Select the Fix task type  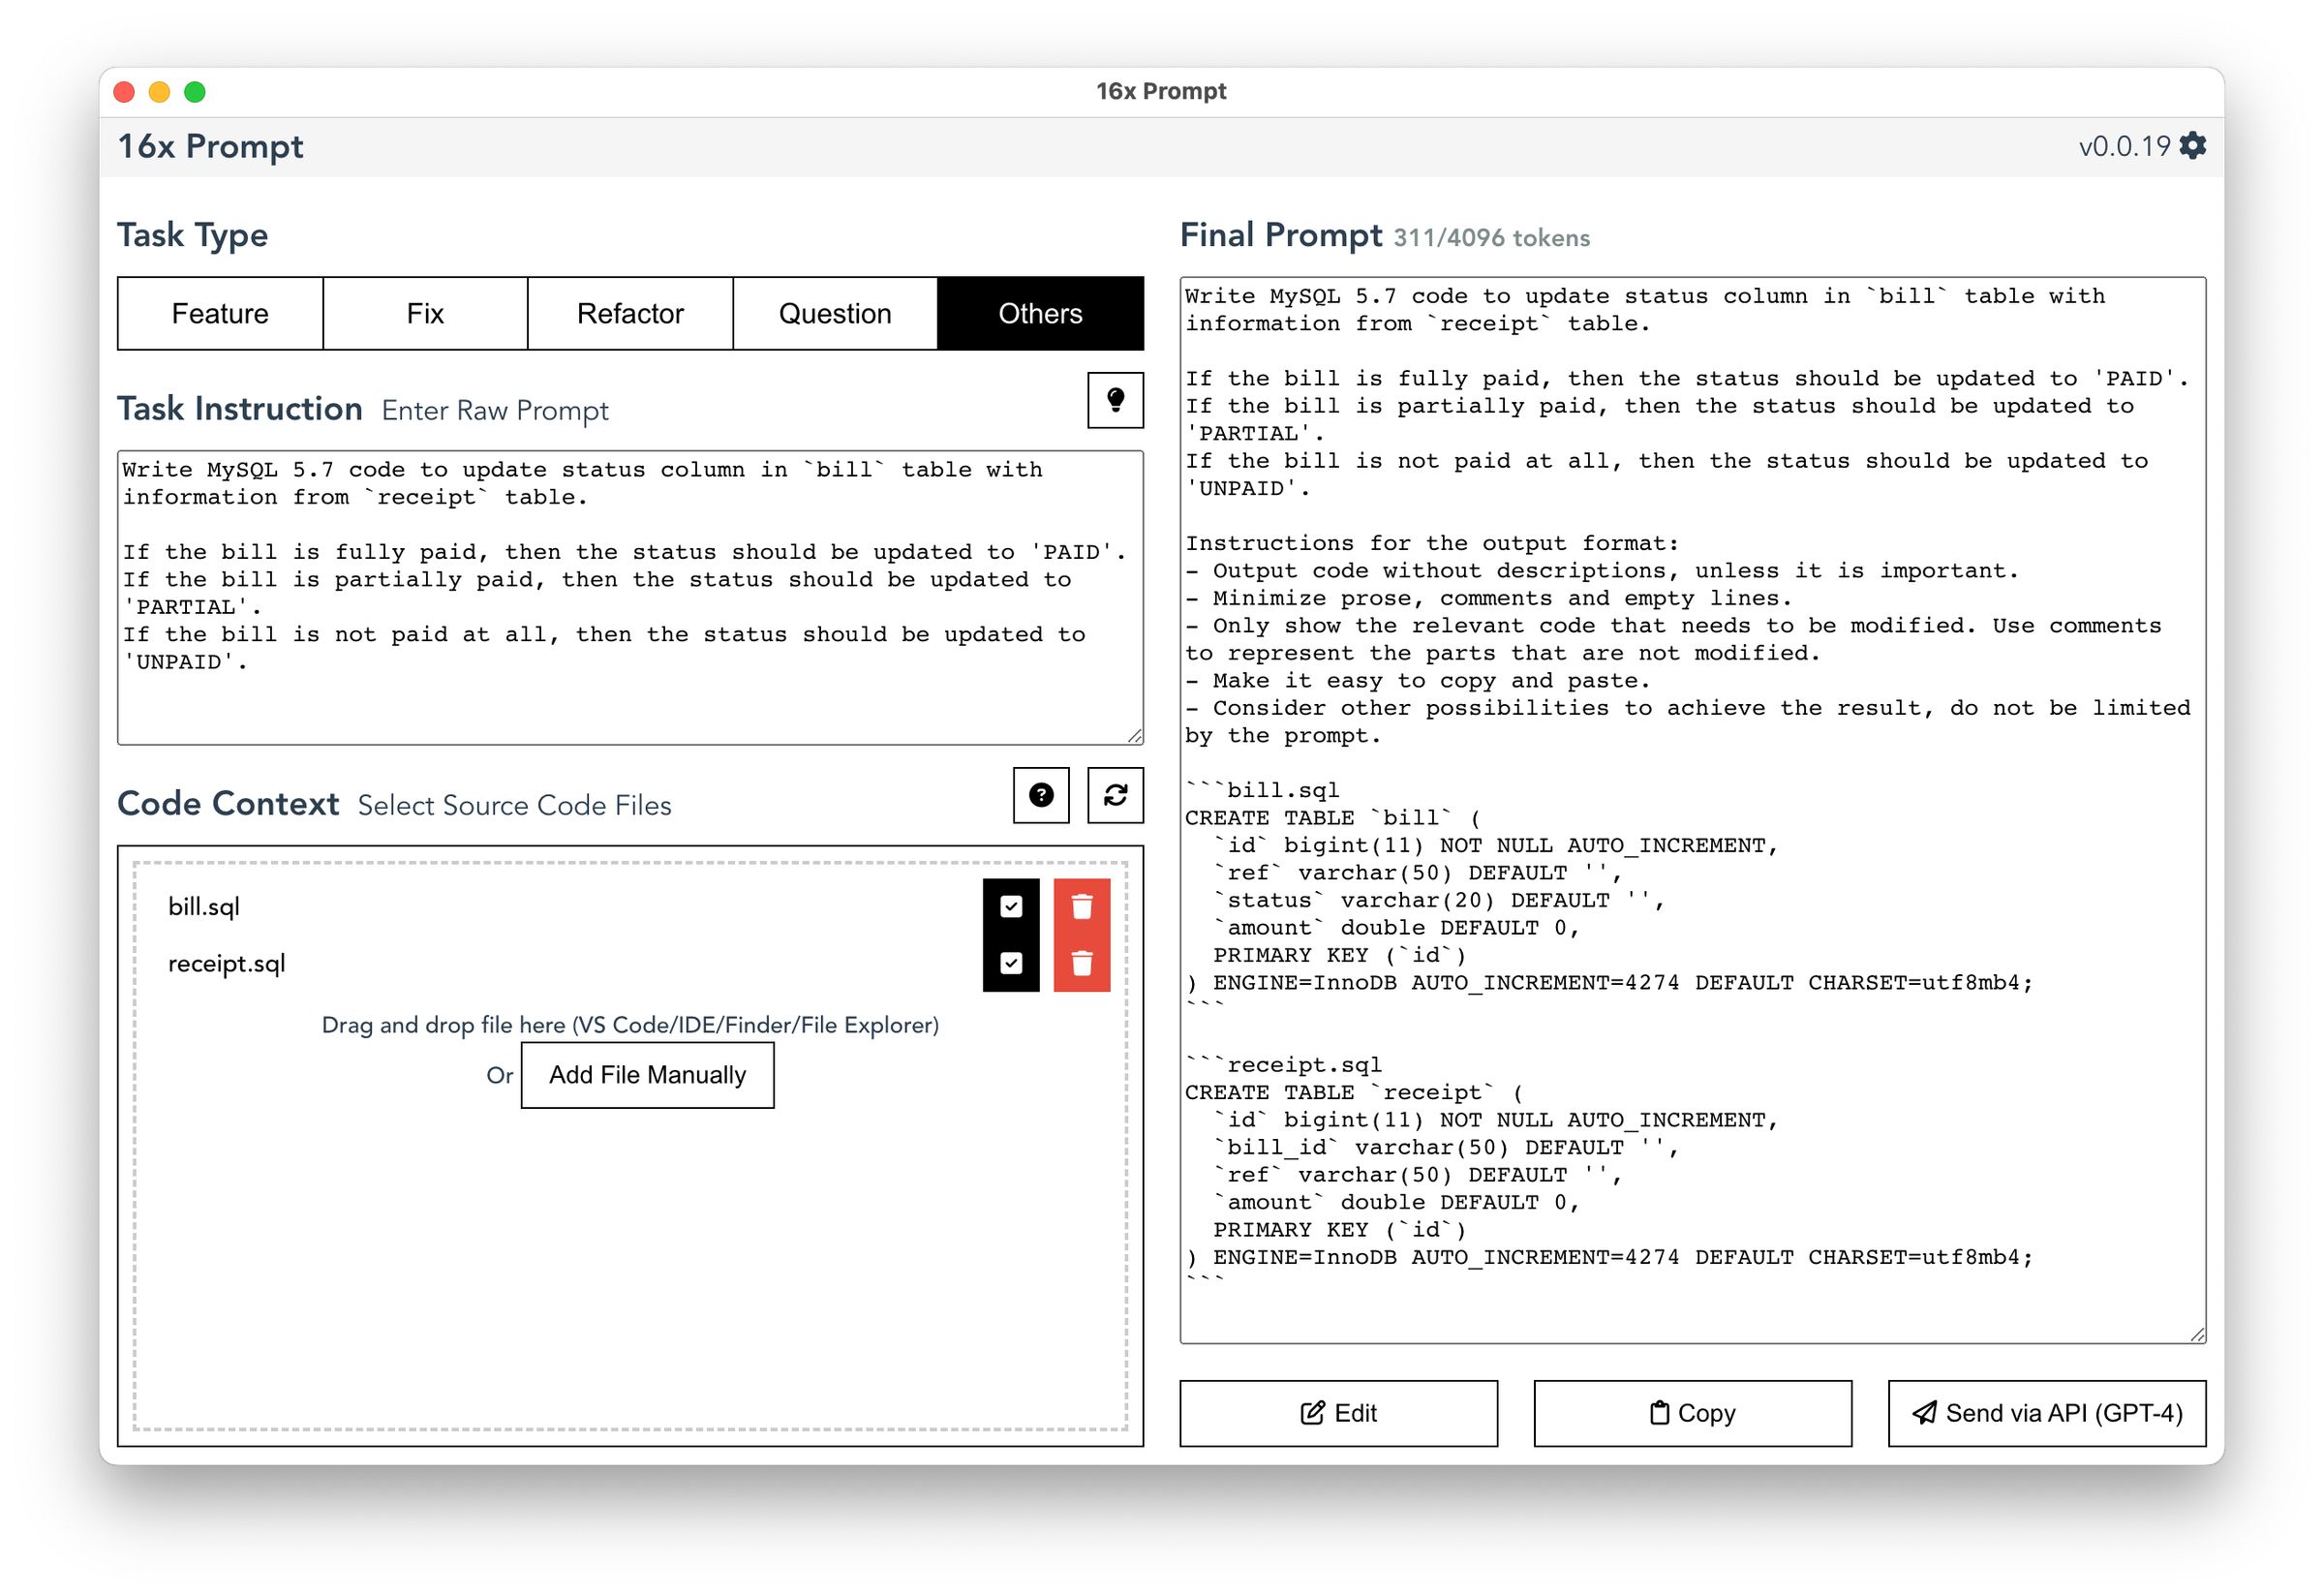(424, 313)
